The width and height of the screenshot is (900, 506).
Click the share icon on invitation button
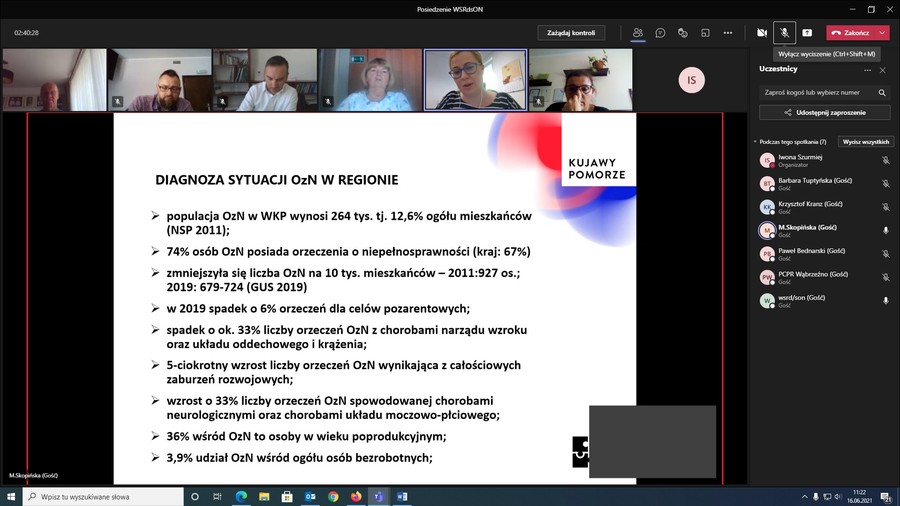(x=788, y=113)
